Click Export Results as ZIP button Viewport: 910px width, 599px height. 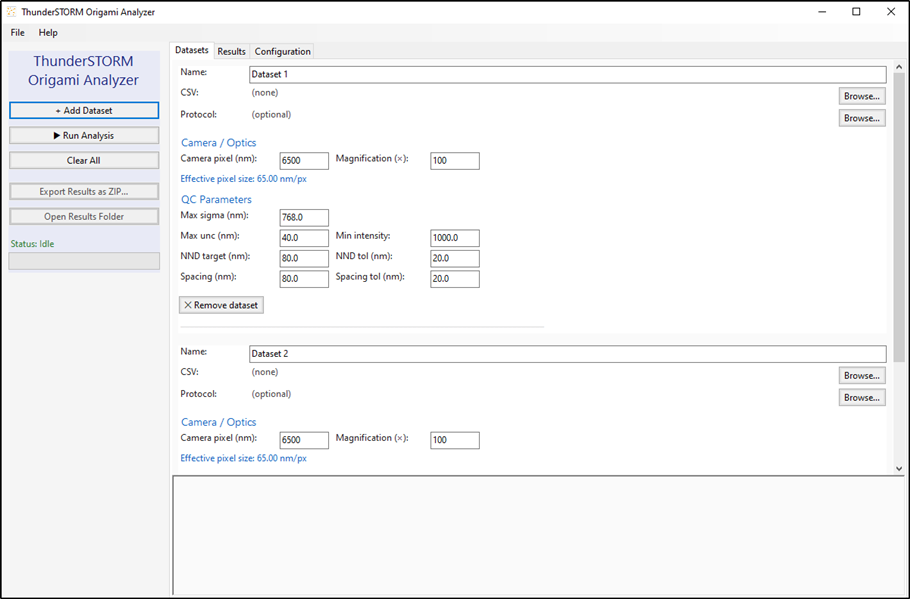tap(84, 192)
